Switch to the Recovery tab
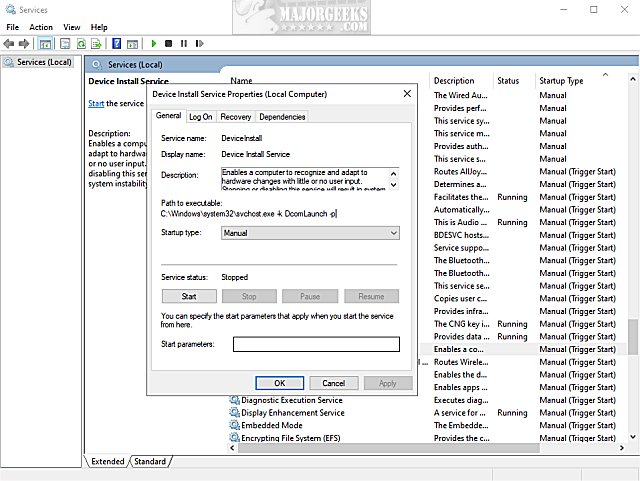The image size is (640, 481). click(236, 117)
